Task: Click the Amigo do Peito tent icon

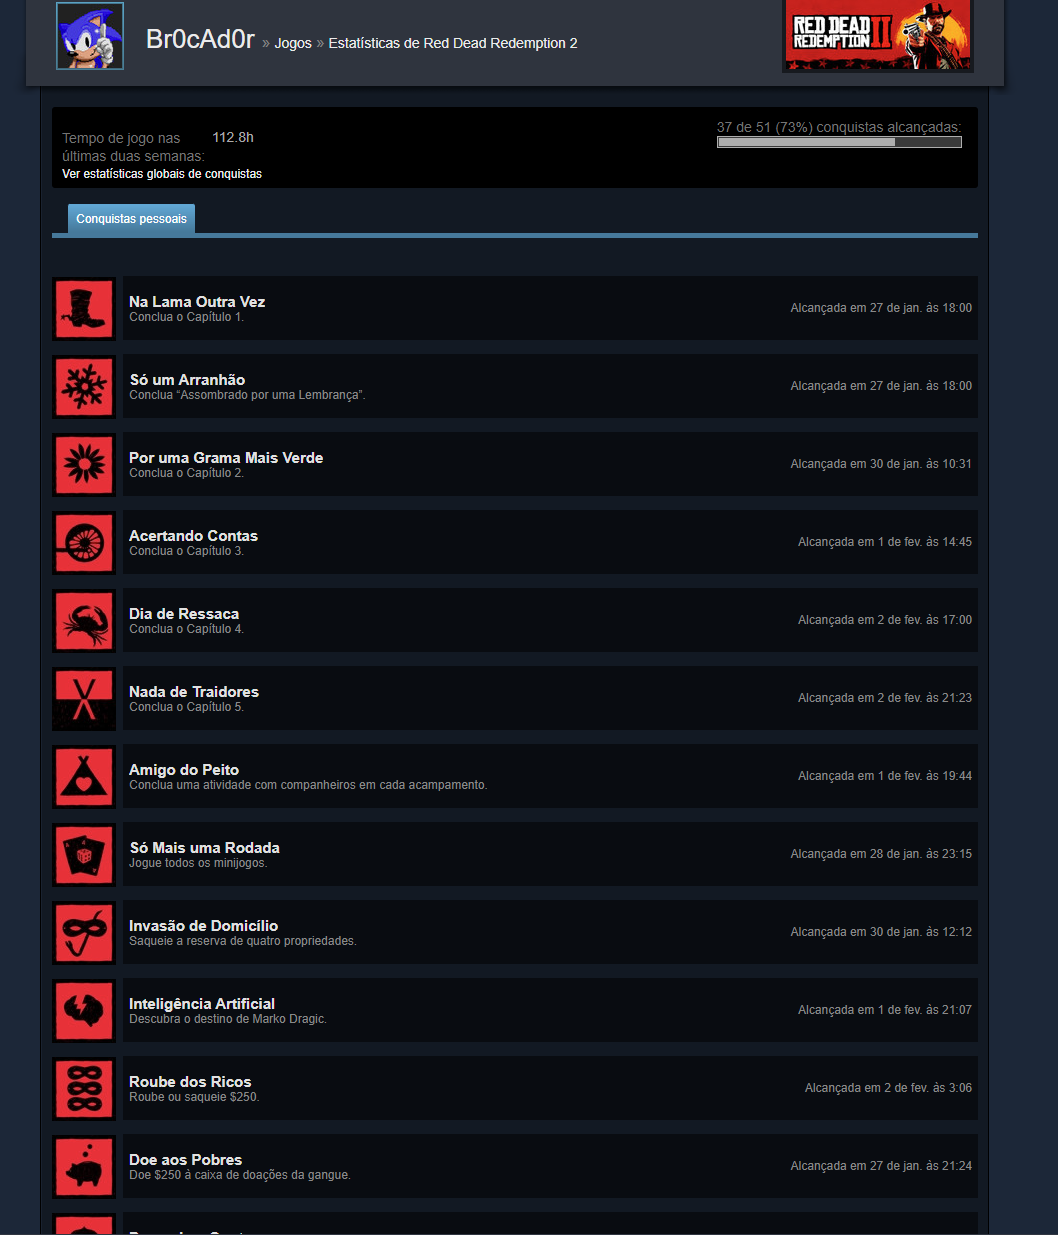Action: [x=83, y=776]
